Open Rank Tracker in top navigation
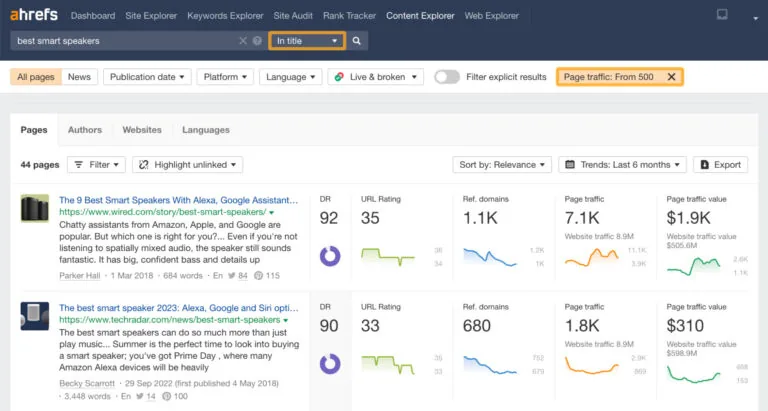Screen dimensions: 768x411 tap(349, 16)
